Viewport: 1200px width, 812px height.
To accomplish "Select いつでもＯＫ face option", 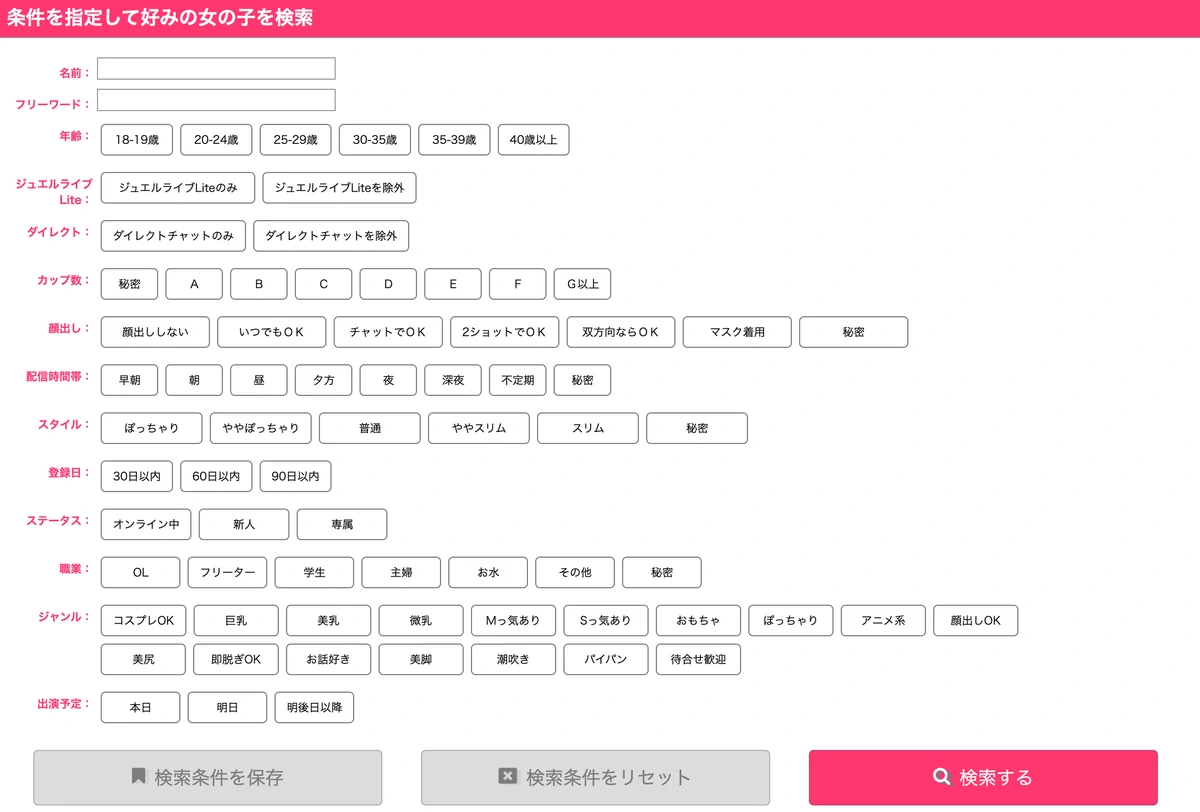I will 272,332.
